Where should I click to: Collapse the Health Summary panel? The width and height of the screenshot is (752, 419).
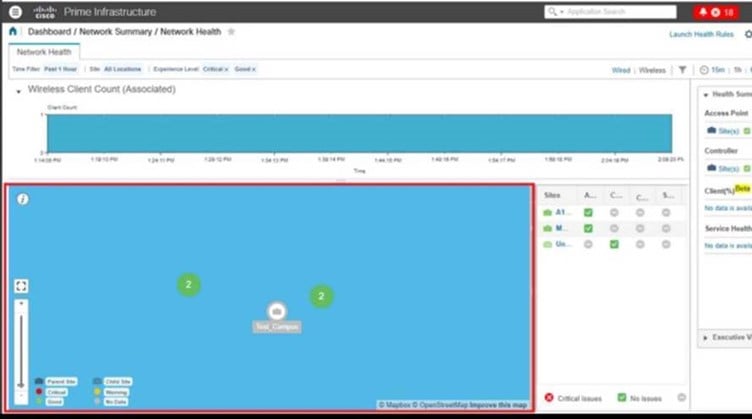pos(705,95)
